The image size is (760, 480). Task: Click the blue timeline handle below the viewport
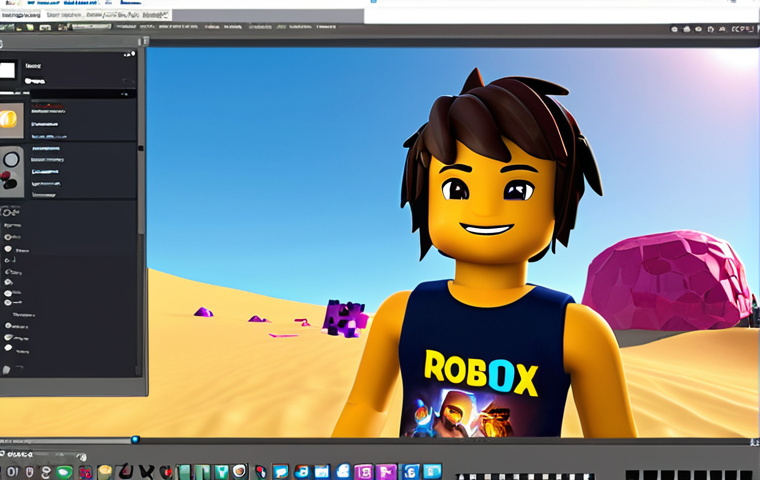[135, 440]
